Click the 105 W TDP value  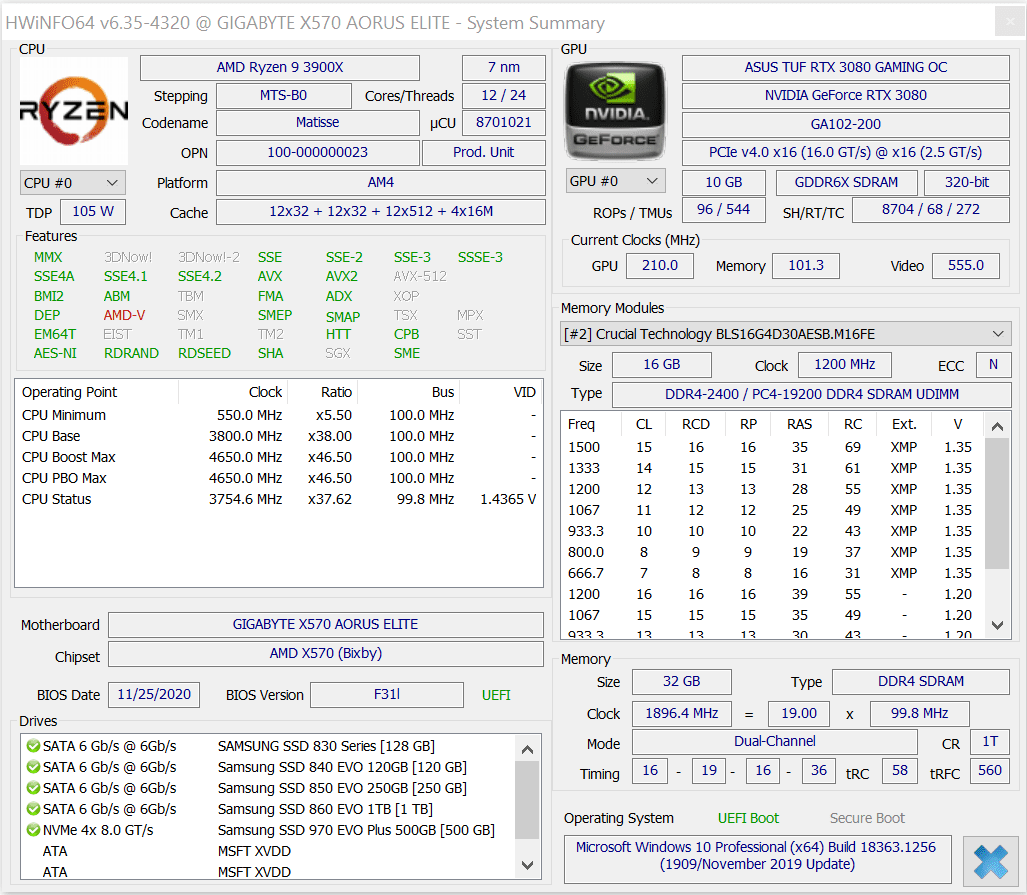(x=92, y=212)
